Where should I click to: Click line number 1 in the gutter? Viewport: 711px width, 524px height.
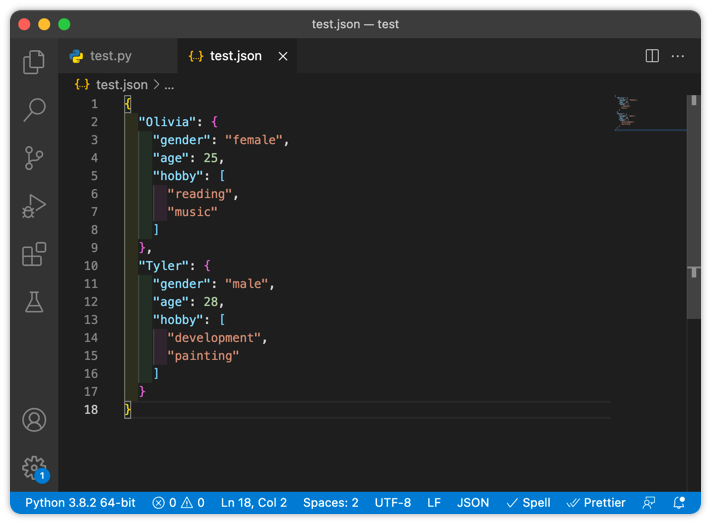tap(94, 104)
